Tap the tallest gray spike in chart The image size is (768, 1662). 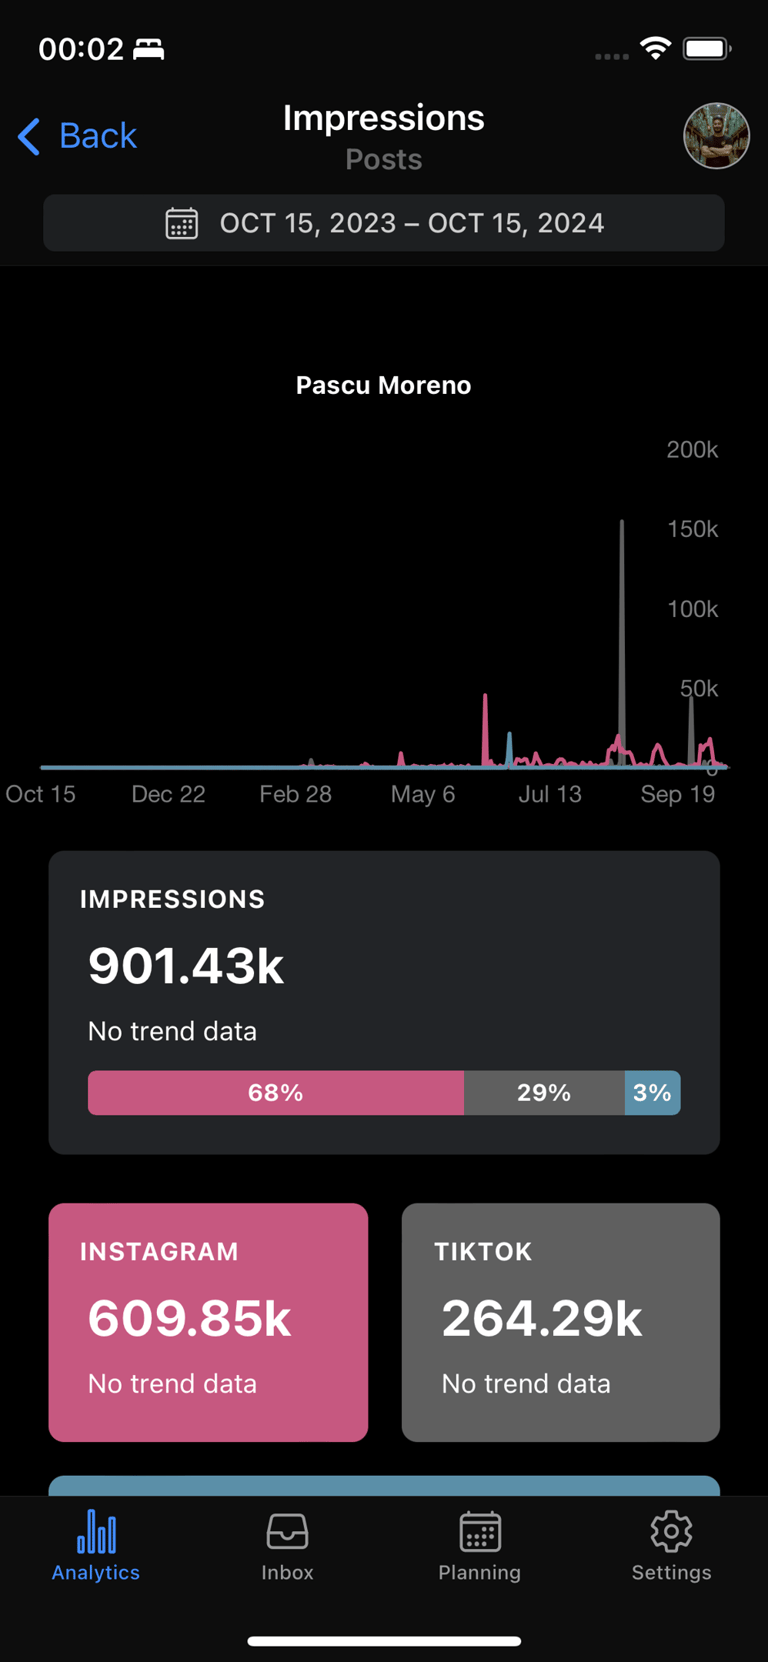click(x=622, y=640)
